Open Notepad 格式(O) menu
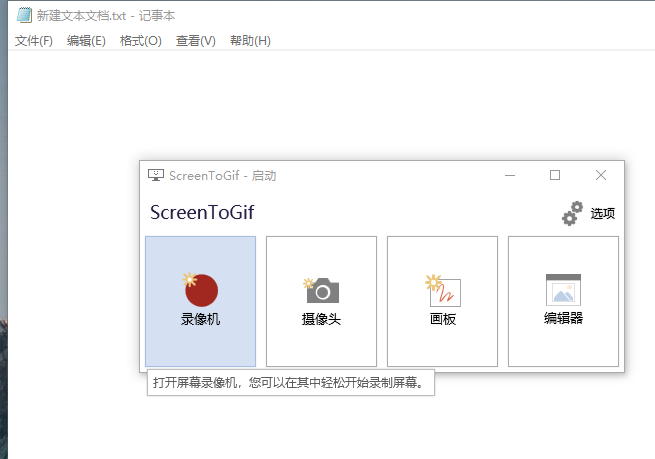Screen dimensions: 655x459 tap(140, 41)
